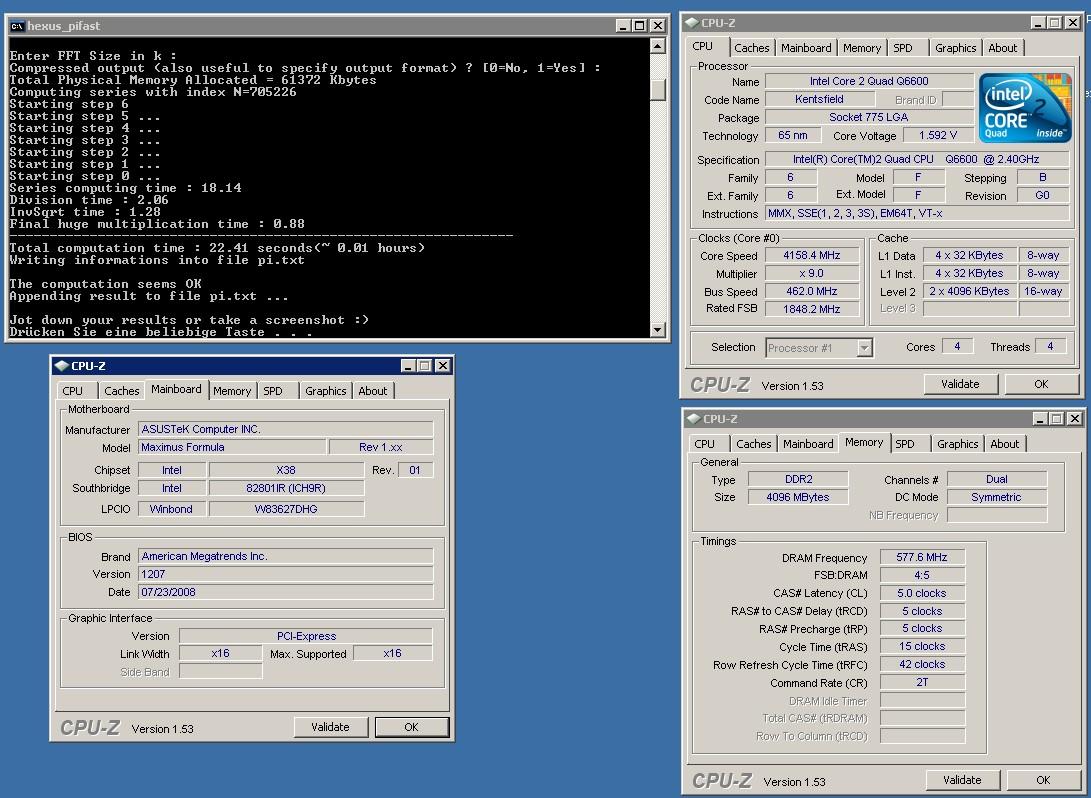Click the Intel Core 2 Quad logo
1091x798 pixels.
[x=1024, y=108]
